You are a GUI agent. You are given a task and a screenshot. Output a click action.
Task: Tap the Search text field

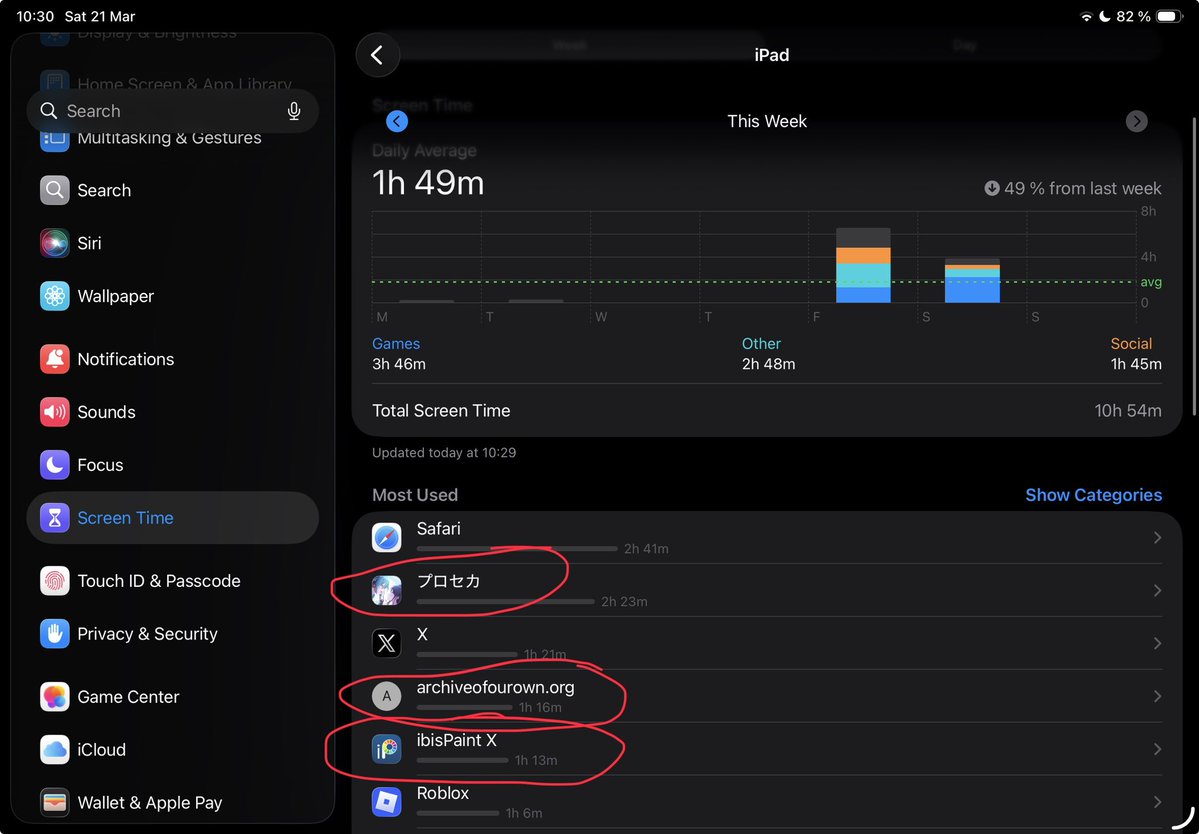tap(173, 111)
